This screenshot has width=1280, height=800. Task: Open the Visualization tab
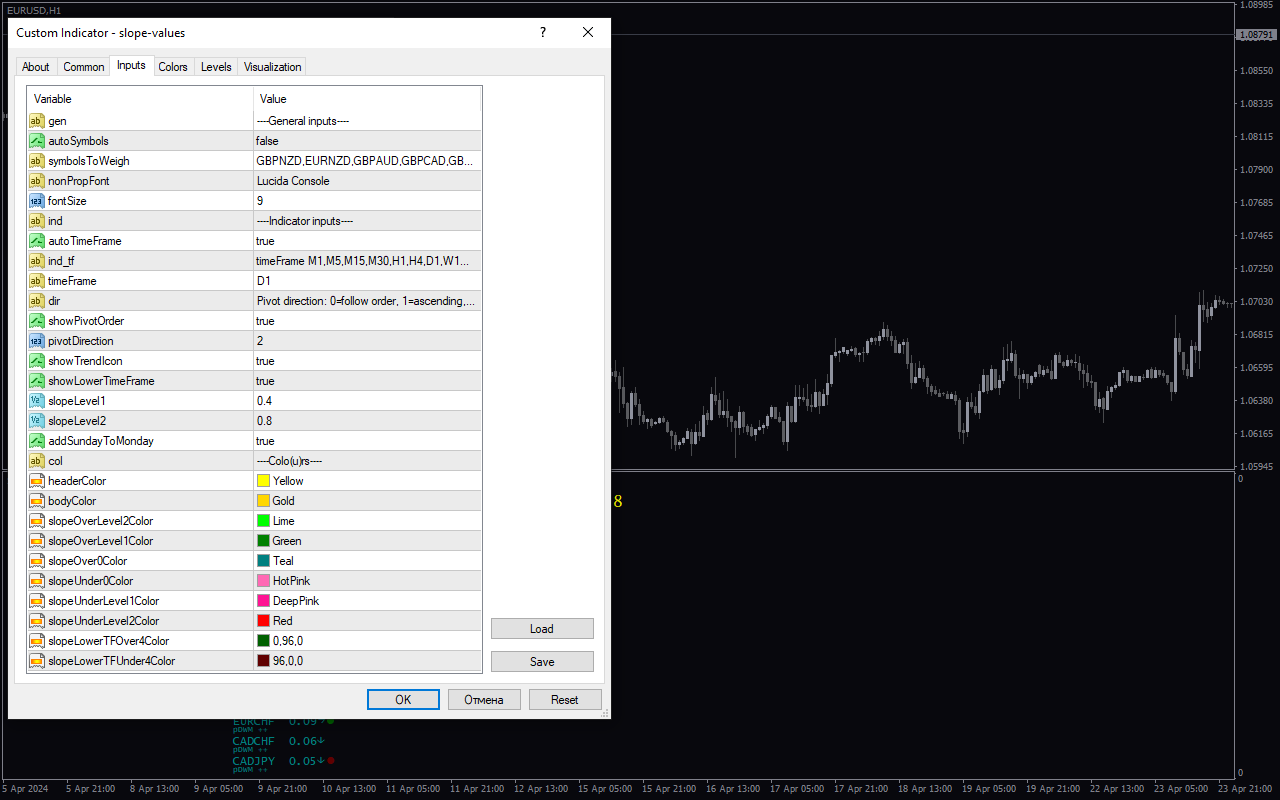point(272,67)
